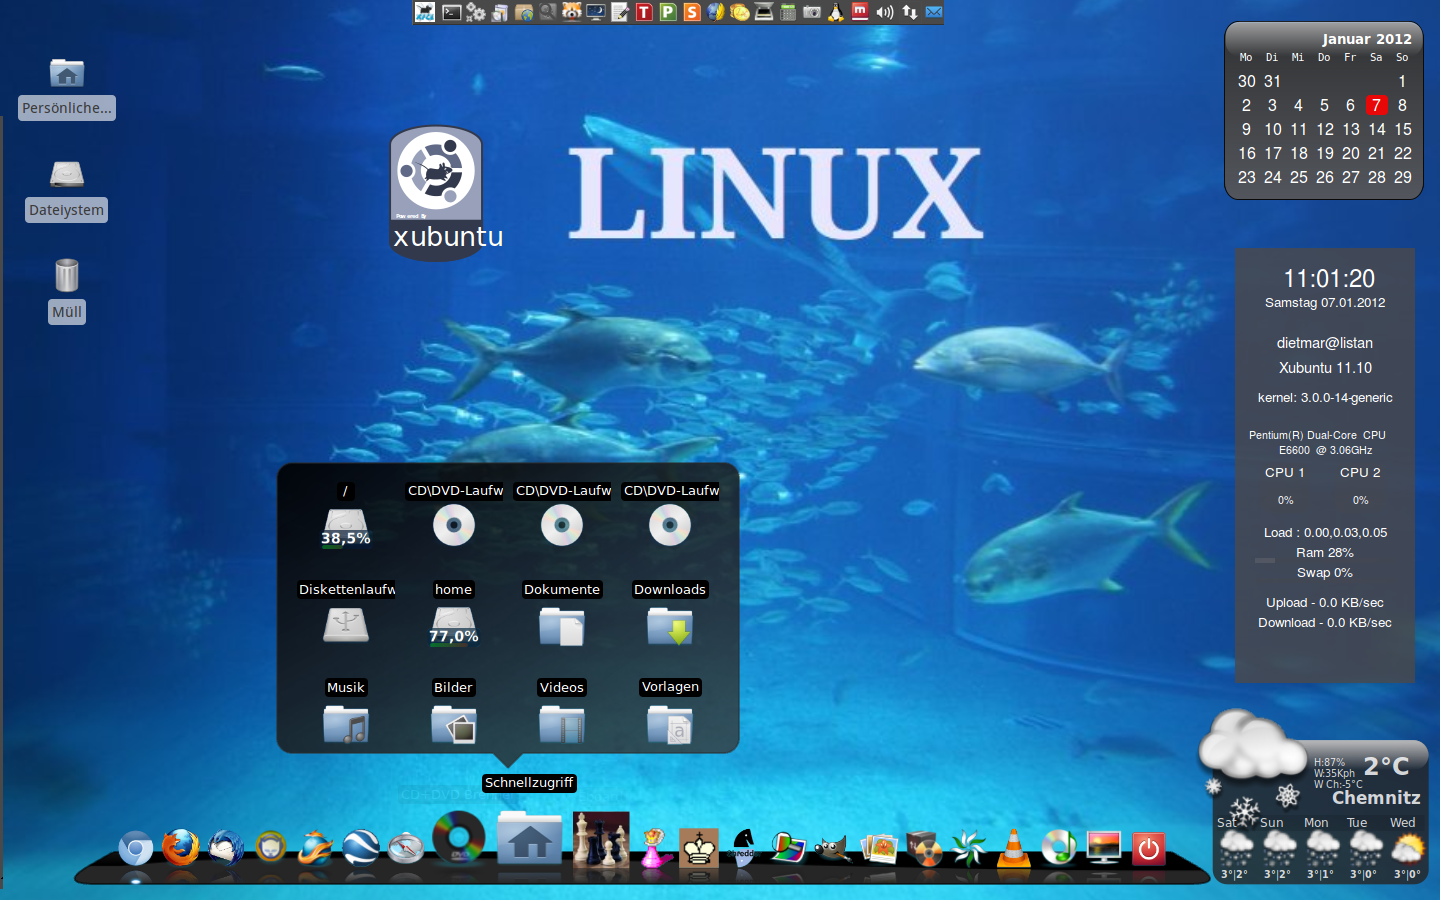Viewport: 1440px width, 900px height.
Task: Launch Chromium from the dock
Action: (x=136, y=849)
